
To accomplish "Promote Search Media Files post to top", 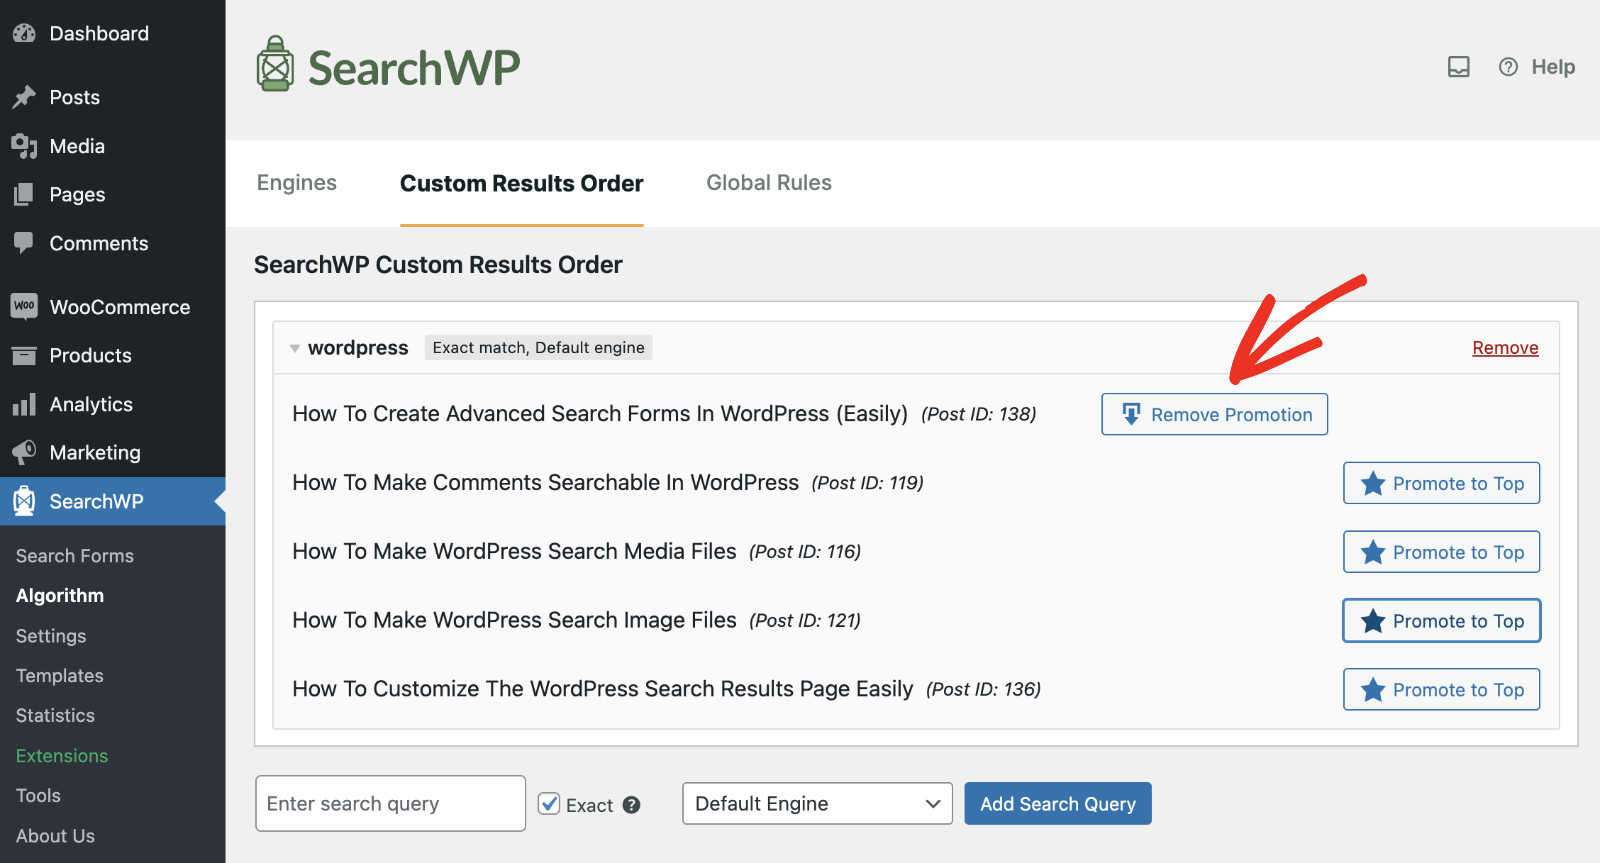I will pyautogui.click(x=1441, y=552).
